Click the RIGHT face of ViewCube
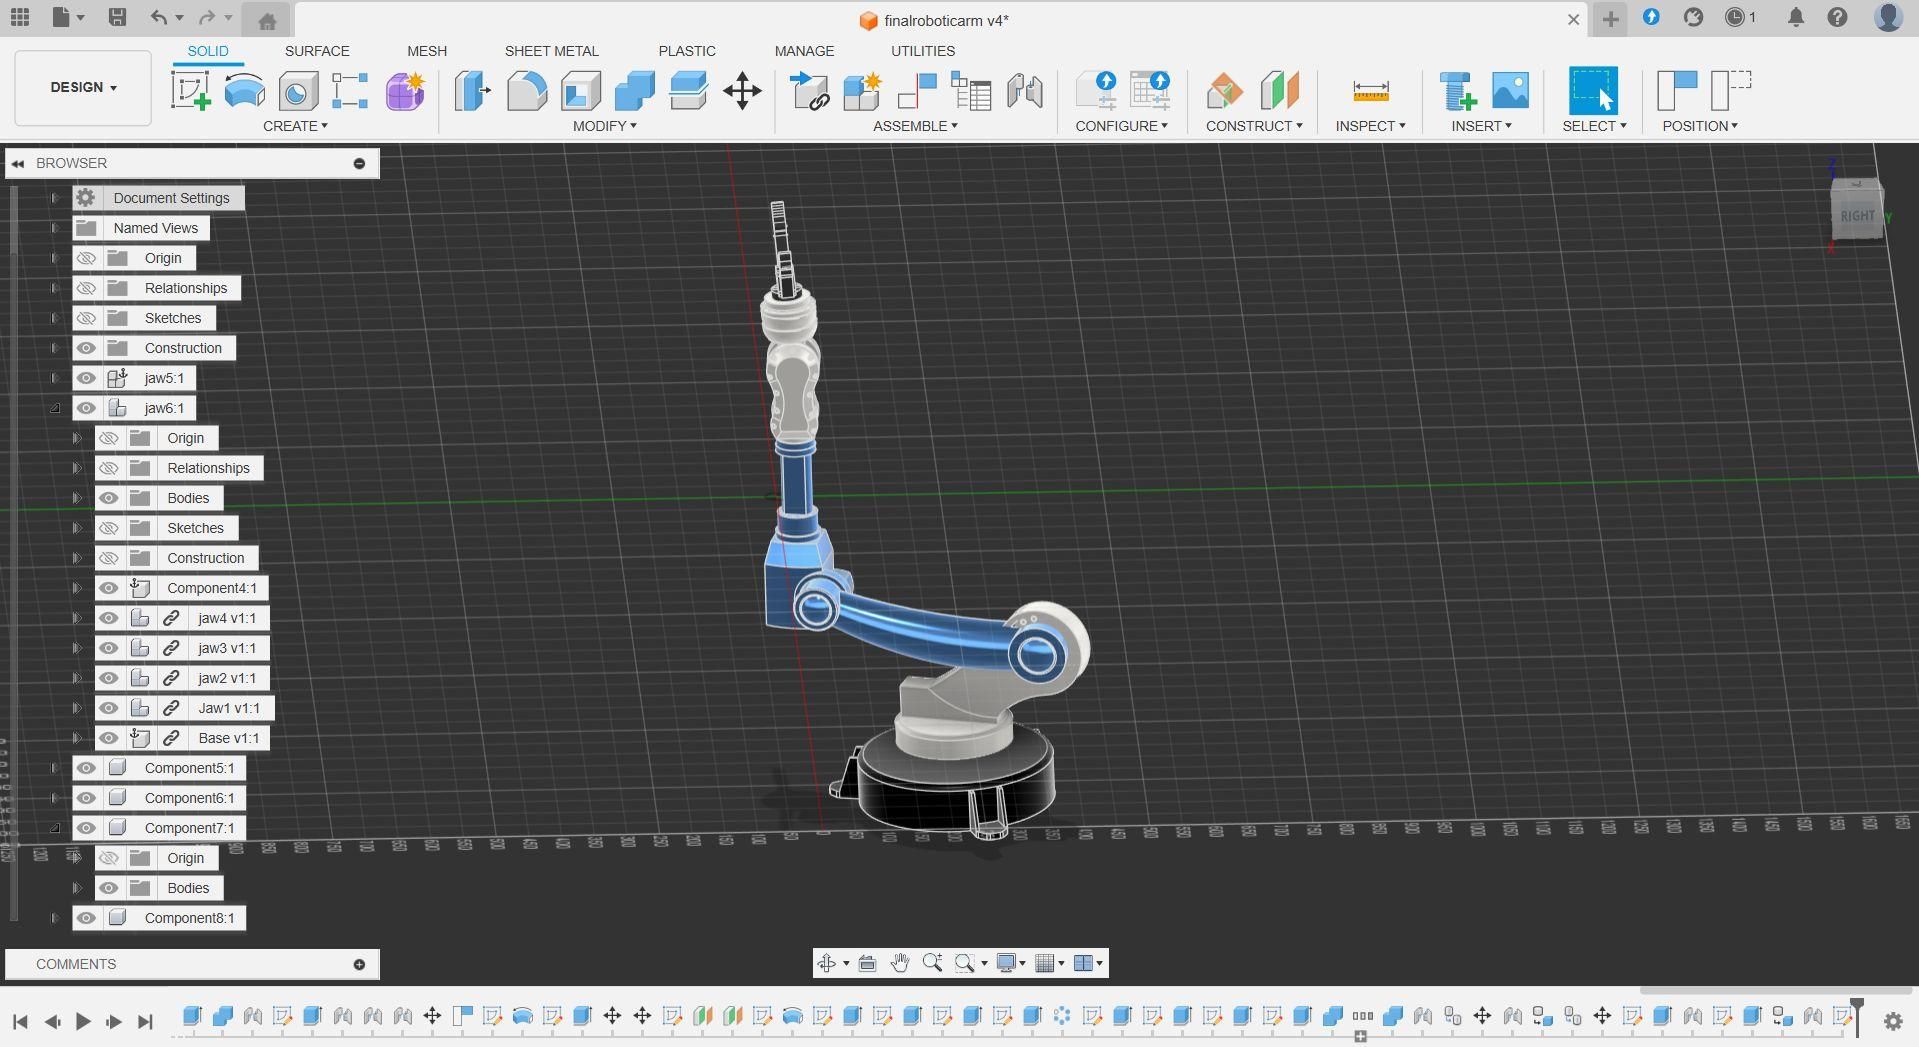Image resolution: width=1919 pixels, height=1047 pixels. tap(1857, 215)
